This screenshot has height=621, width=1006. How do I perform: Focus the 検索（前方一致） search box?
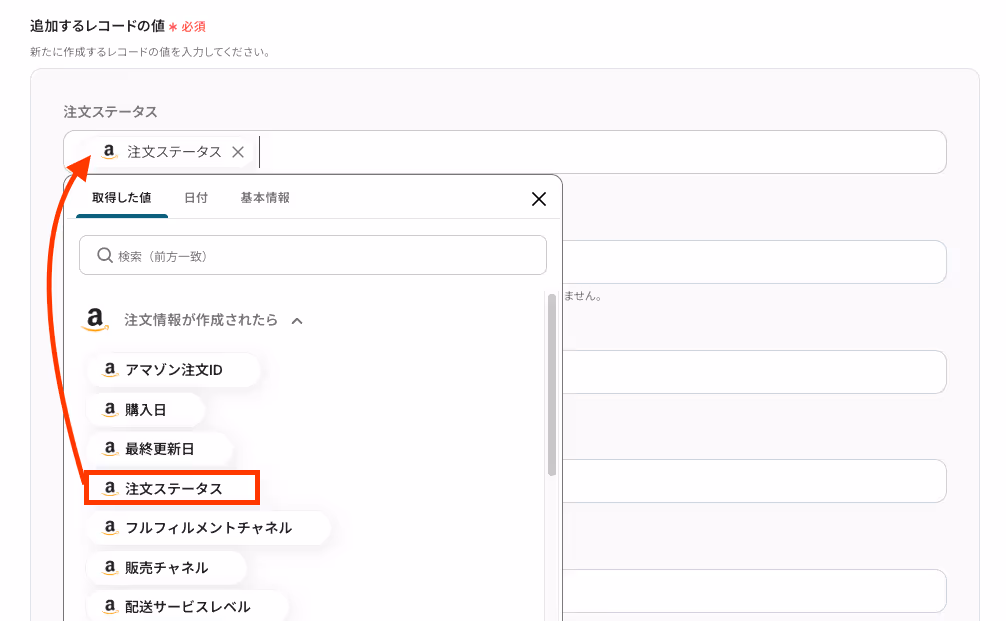pyautogui.click(x=312, y=255)
